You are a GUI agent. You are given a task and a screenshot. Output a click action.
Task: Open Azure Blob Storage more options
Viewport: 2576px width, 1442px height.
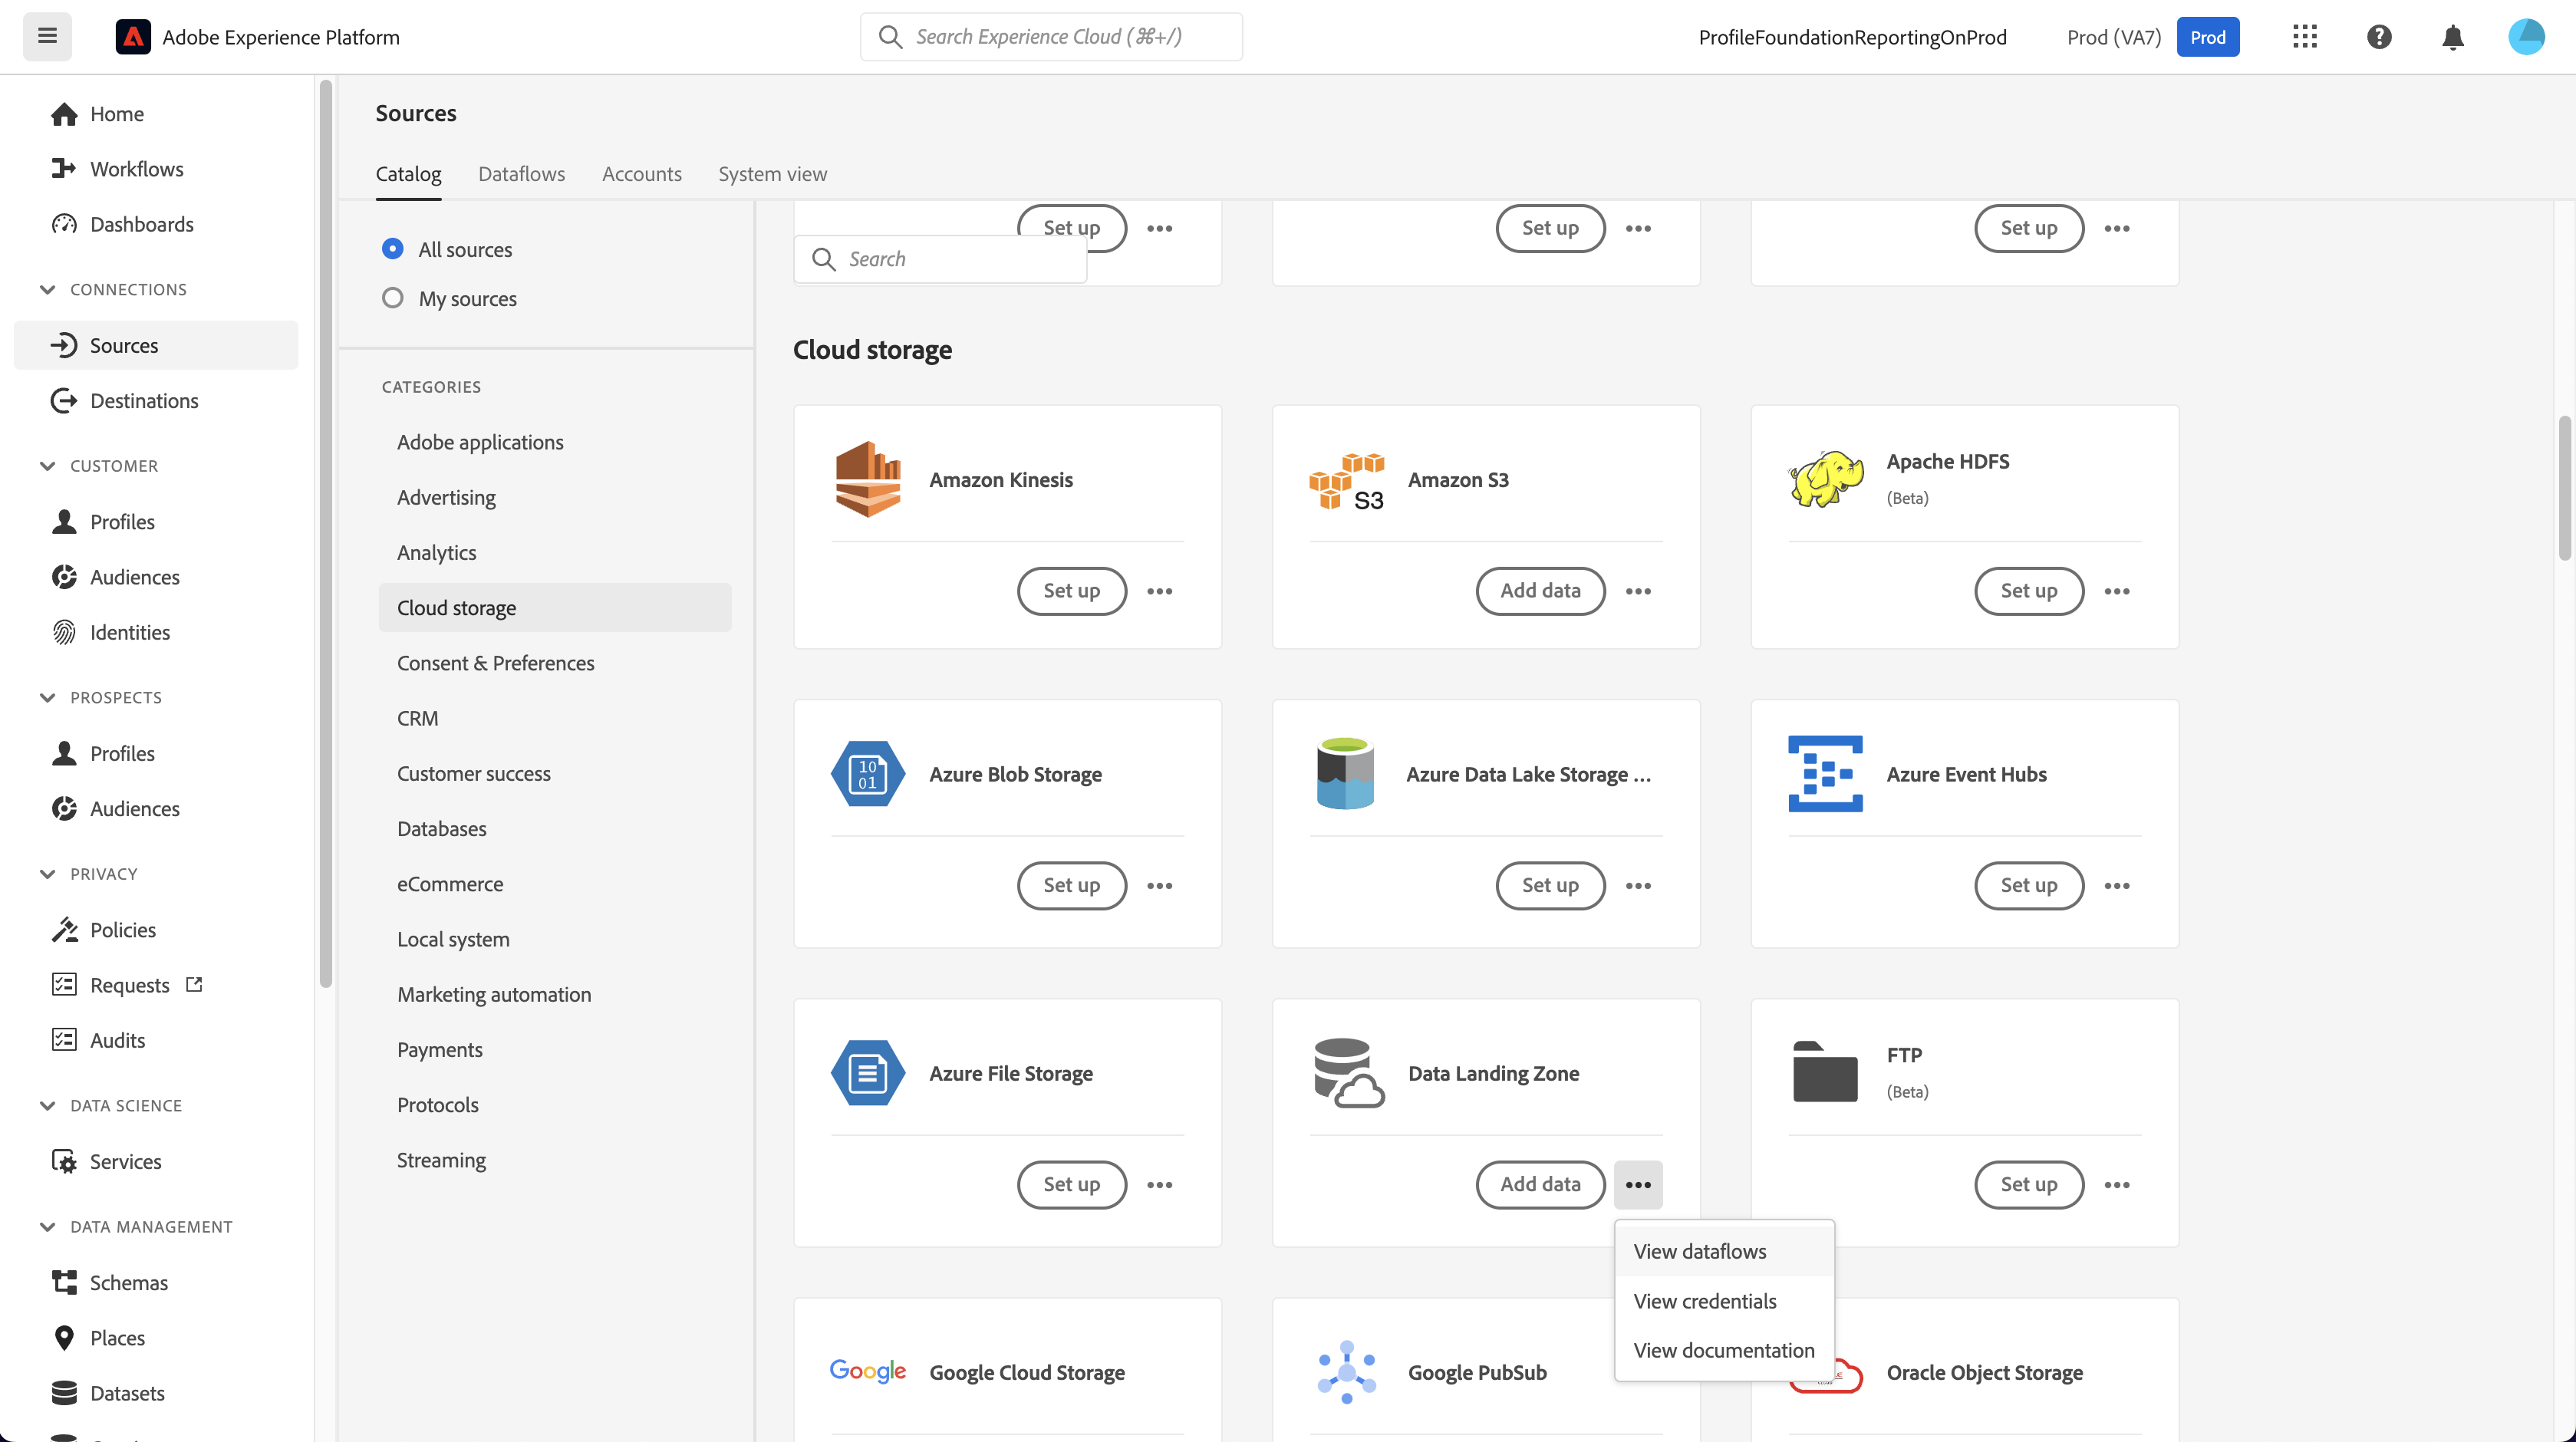1160,886
